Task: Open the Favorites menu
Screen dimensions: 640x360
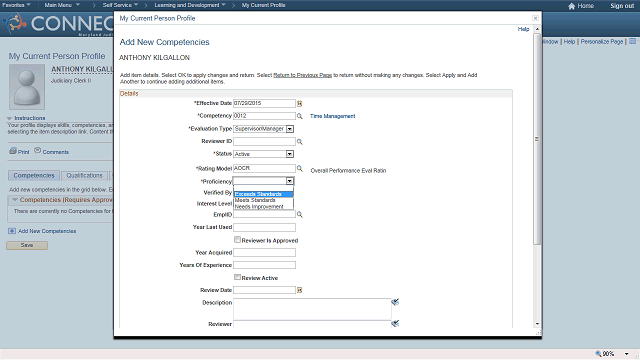Action: coord(16,5)
